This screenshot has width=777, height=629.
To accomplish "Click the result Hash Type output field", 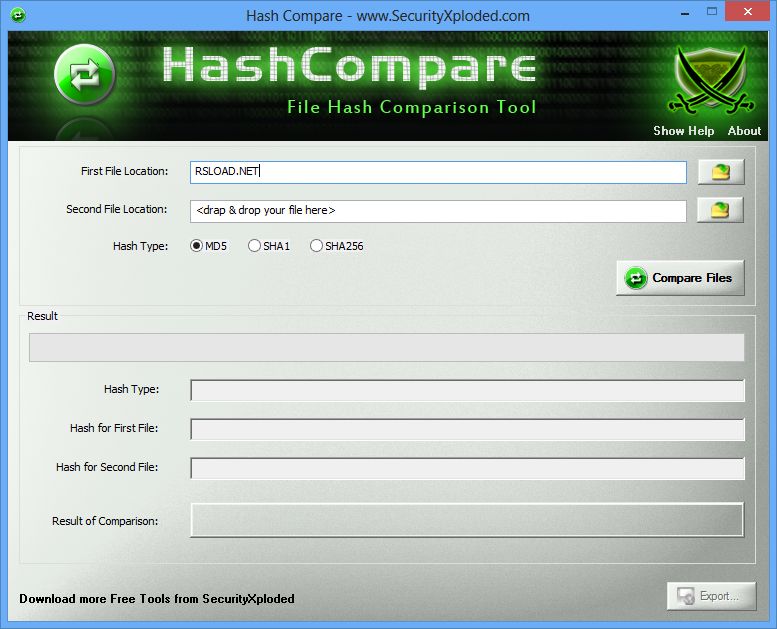I will tap(467, 391).
